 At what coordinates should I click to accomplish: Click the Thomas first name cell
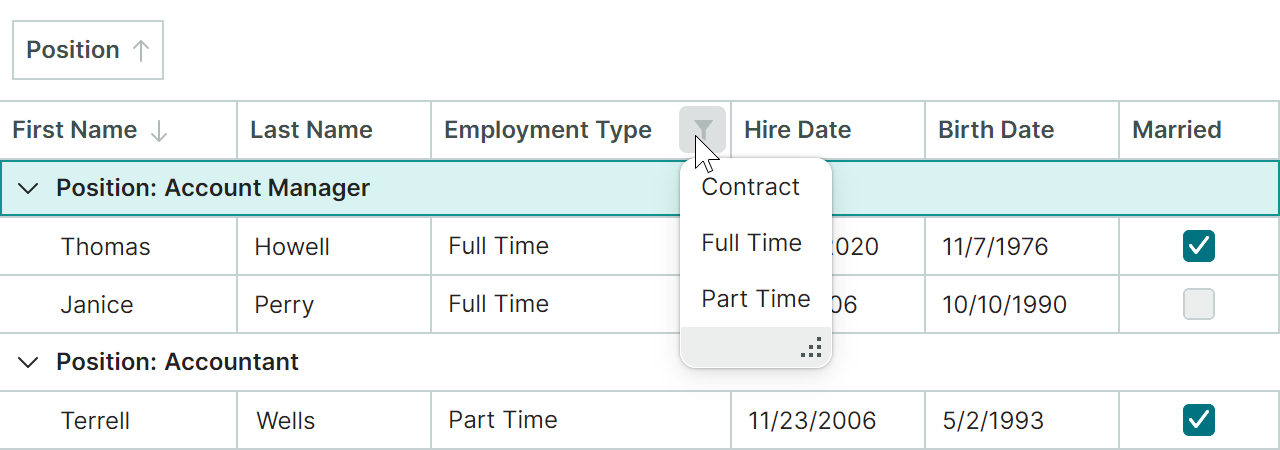point(106,247)
